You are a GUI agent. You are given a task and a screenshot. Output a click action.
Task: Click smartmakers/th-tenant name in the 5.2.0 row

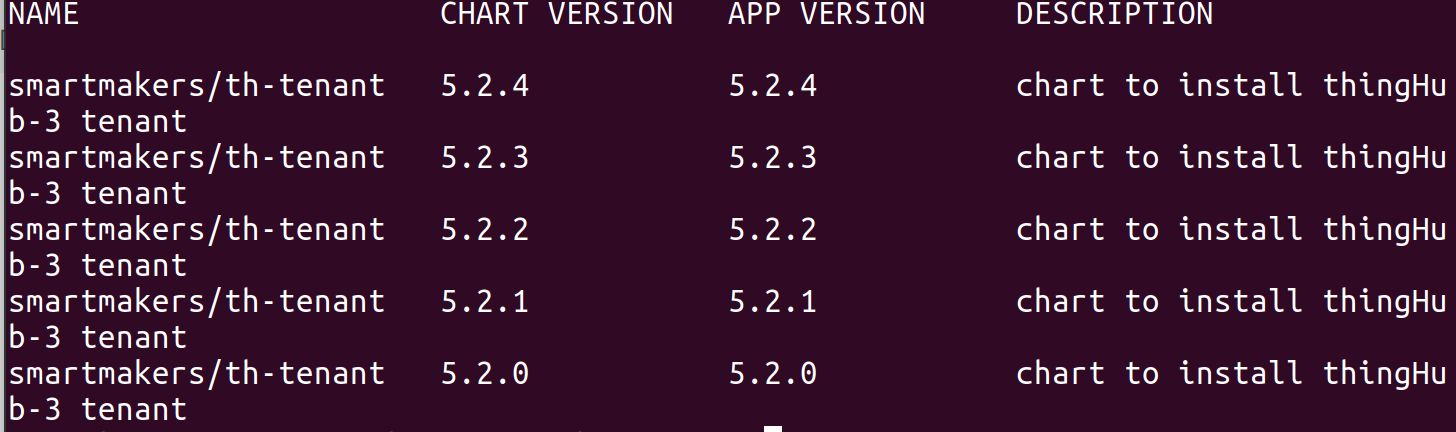(197, 374)
